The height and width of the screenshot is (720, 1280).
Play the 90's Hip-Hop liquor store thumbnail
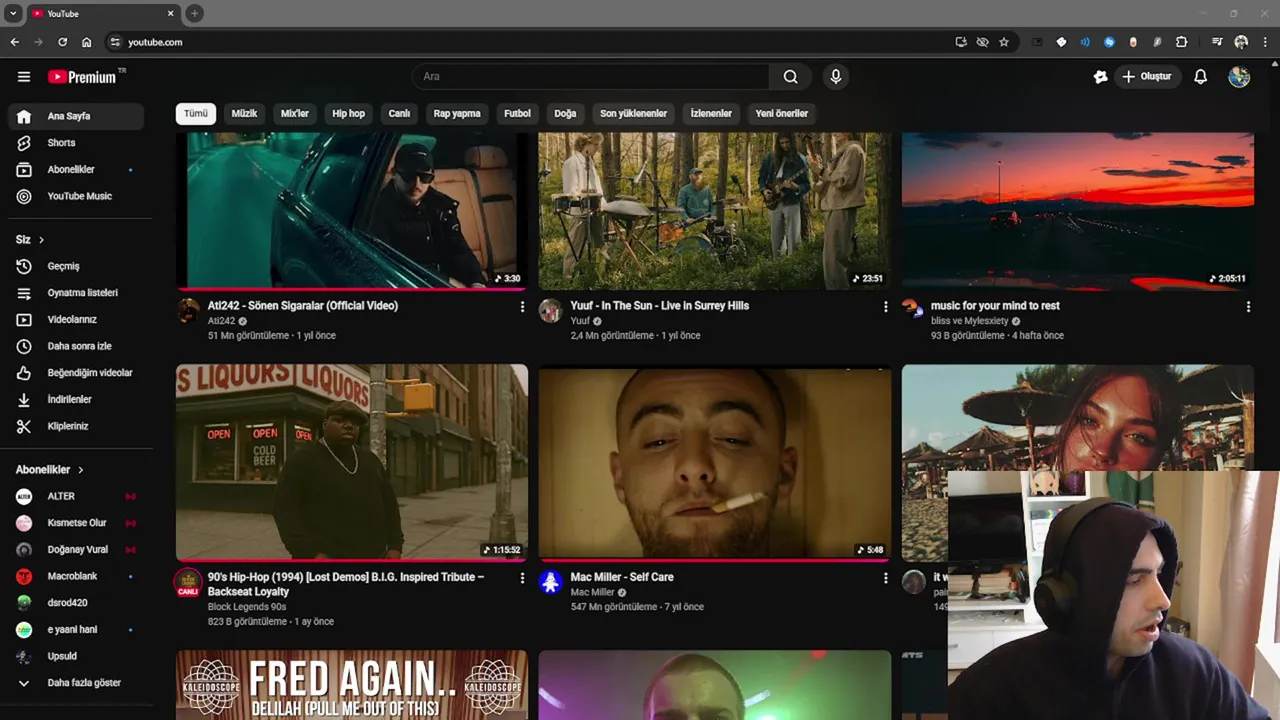pyautogui.click(x=352, y=462)
